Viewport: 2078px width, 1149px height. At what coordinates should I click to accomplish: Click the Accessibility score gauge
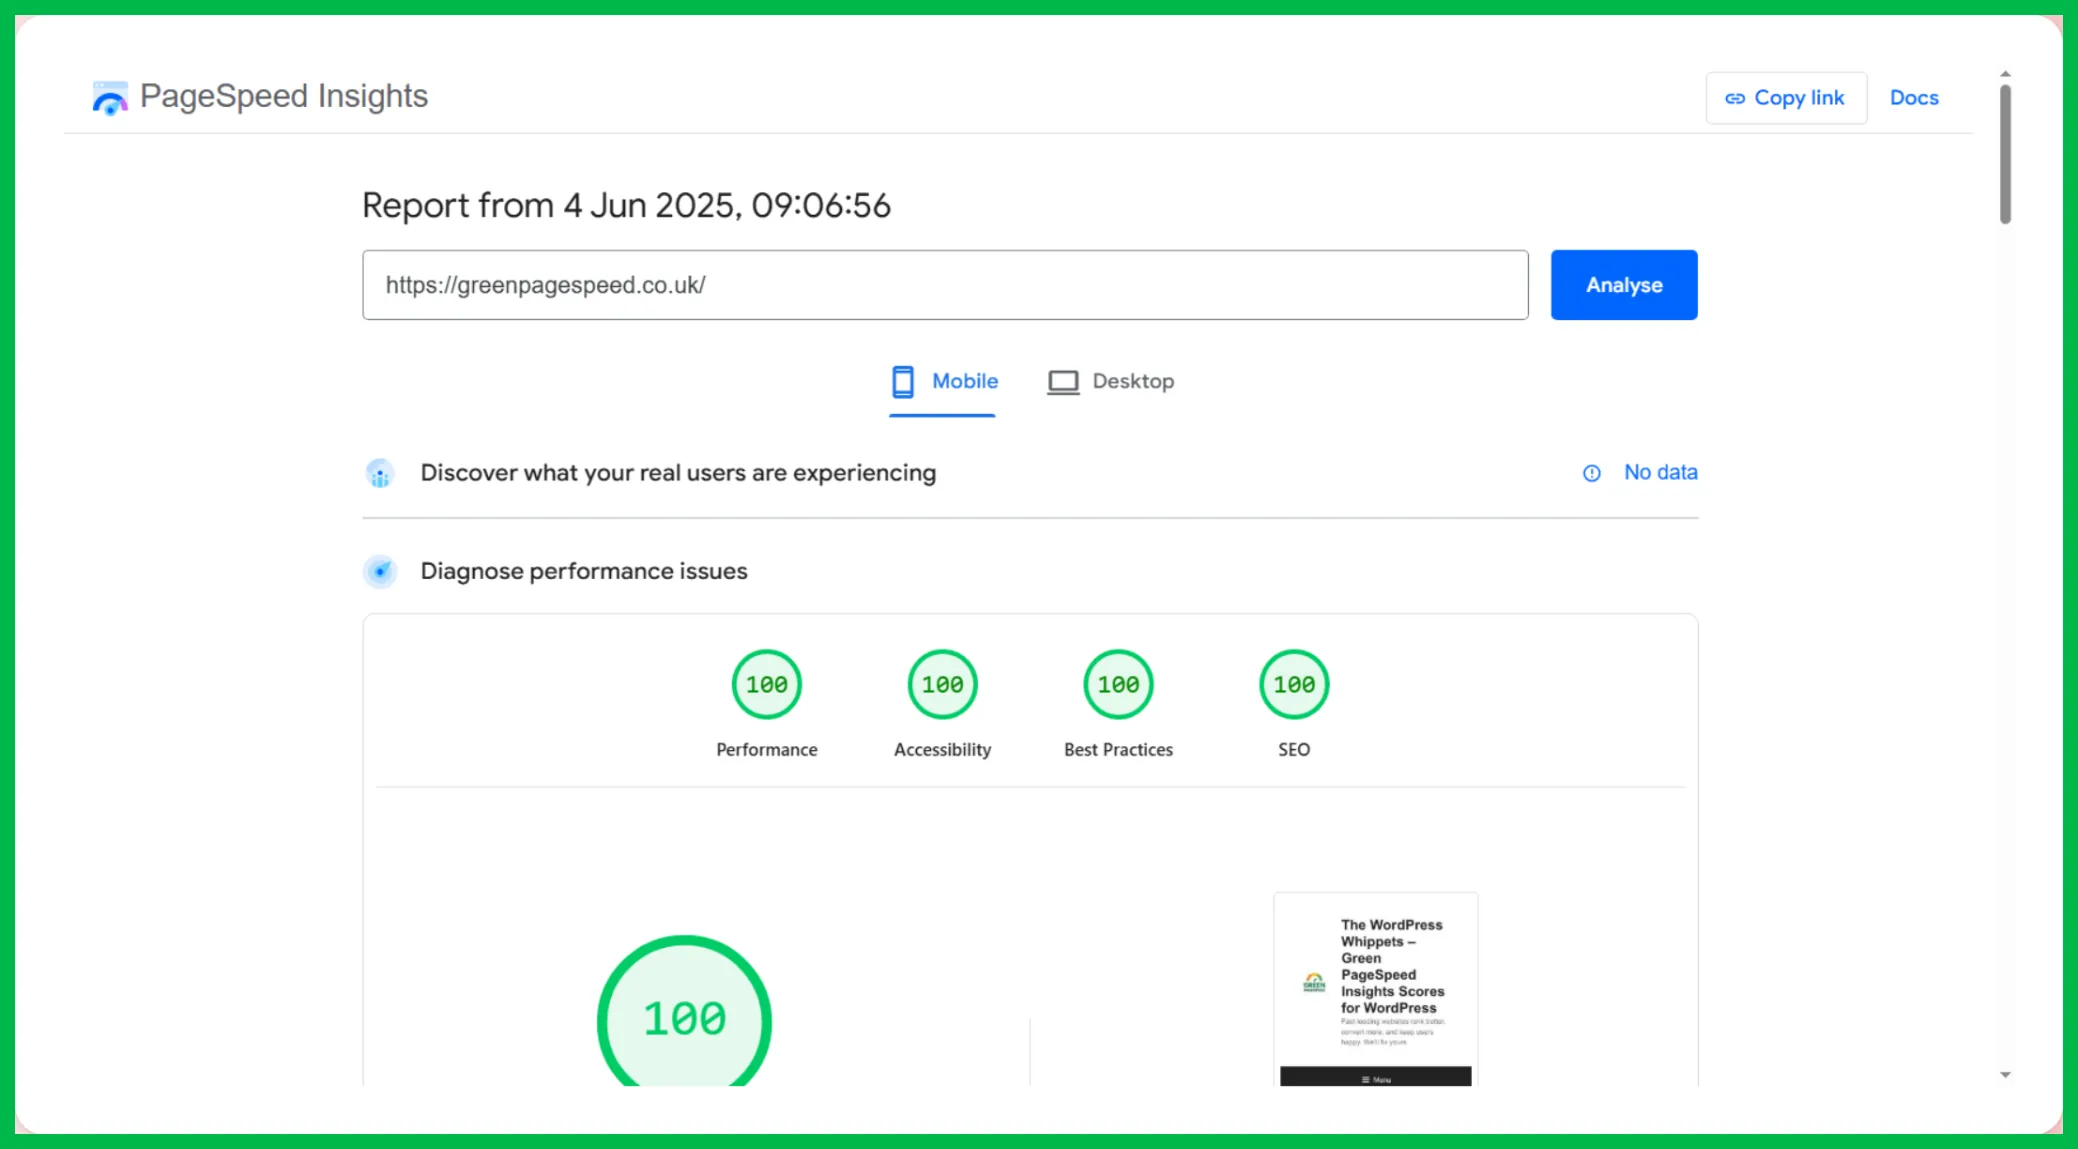[942, 685]
